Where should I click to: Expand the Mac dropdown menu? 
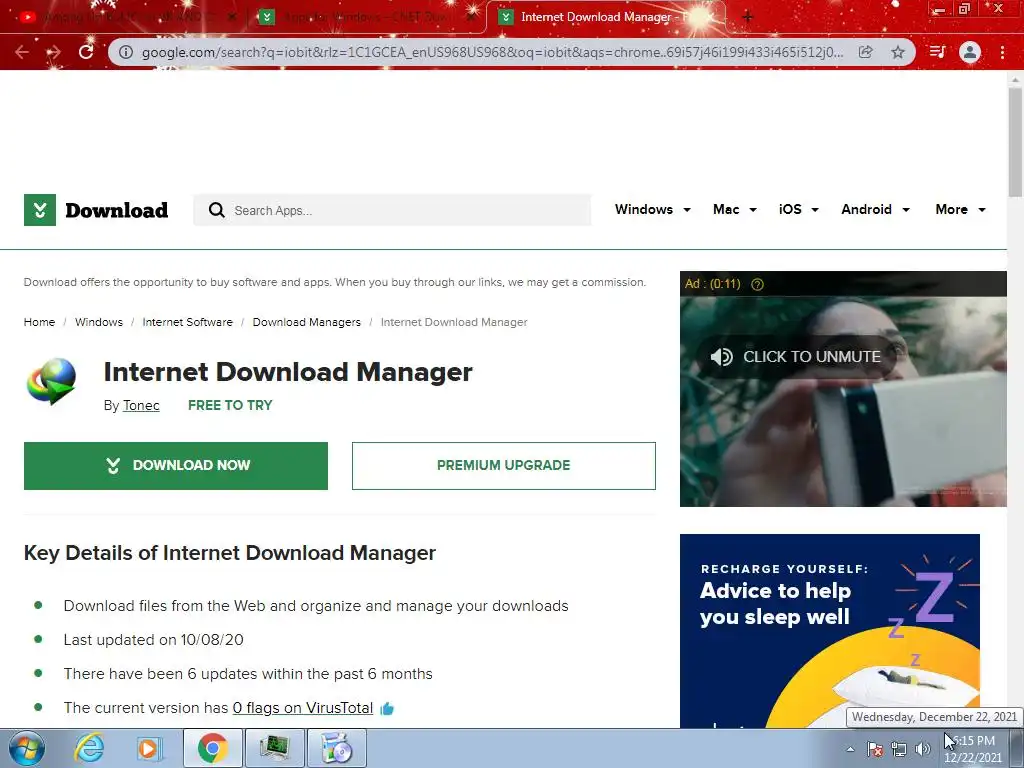click(x=735, y=210)
